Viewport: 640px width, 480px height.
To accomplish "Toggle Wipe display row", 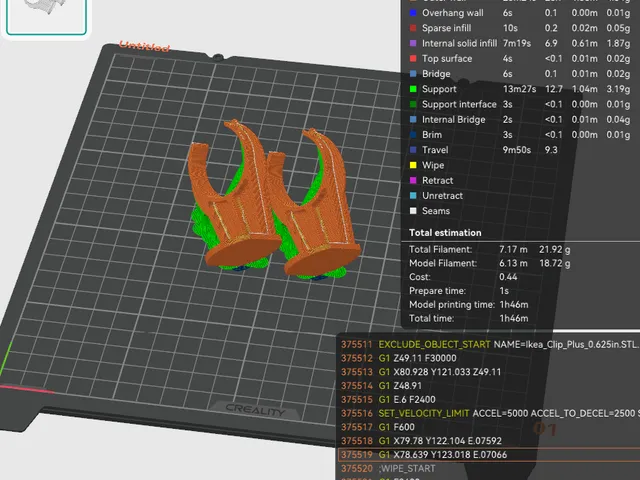I will click(x=520, y=165).
